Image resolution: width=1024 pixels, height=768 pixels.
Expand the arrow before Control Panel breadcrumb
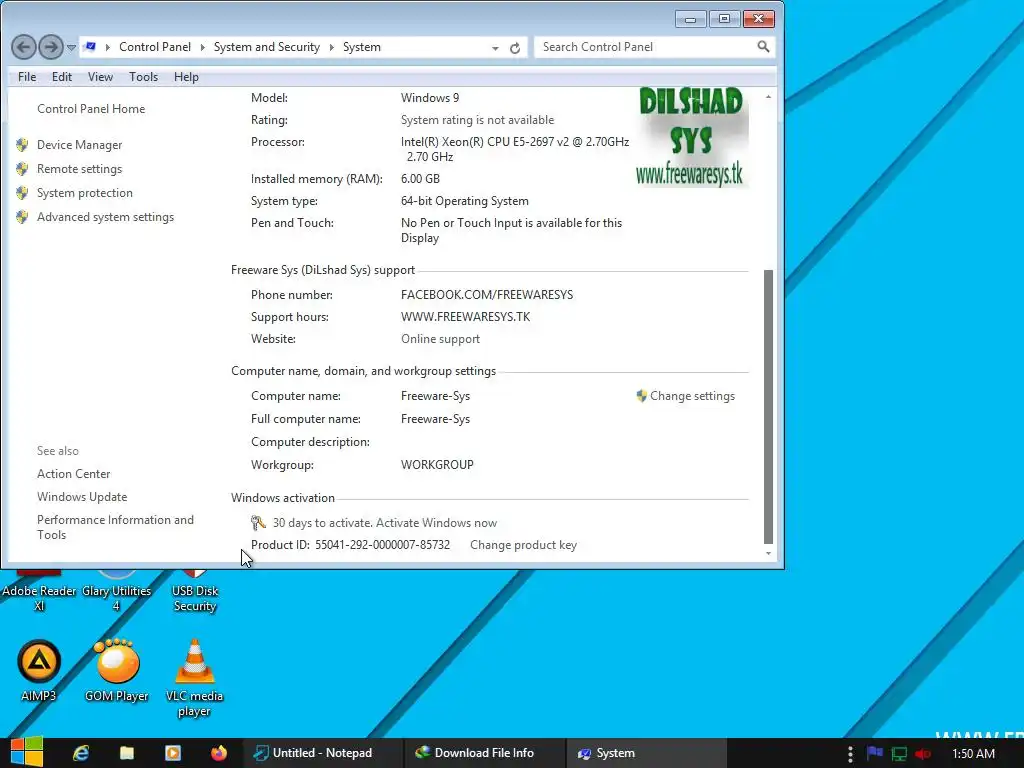(107, 47)
